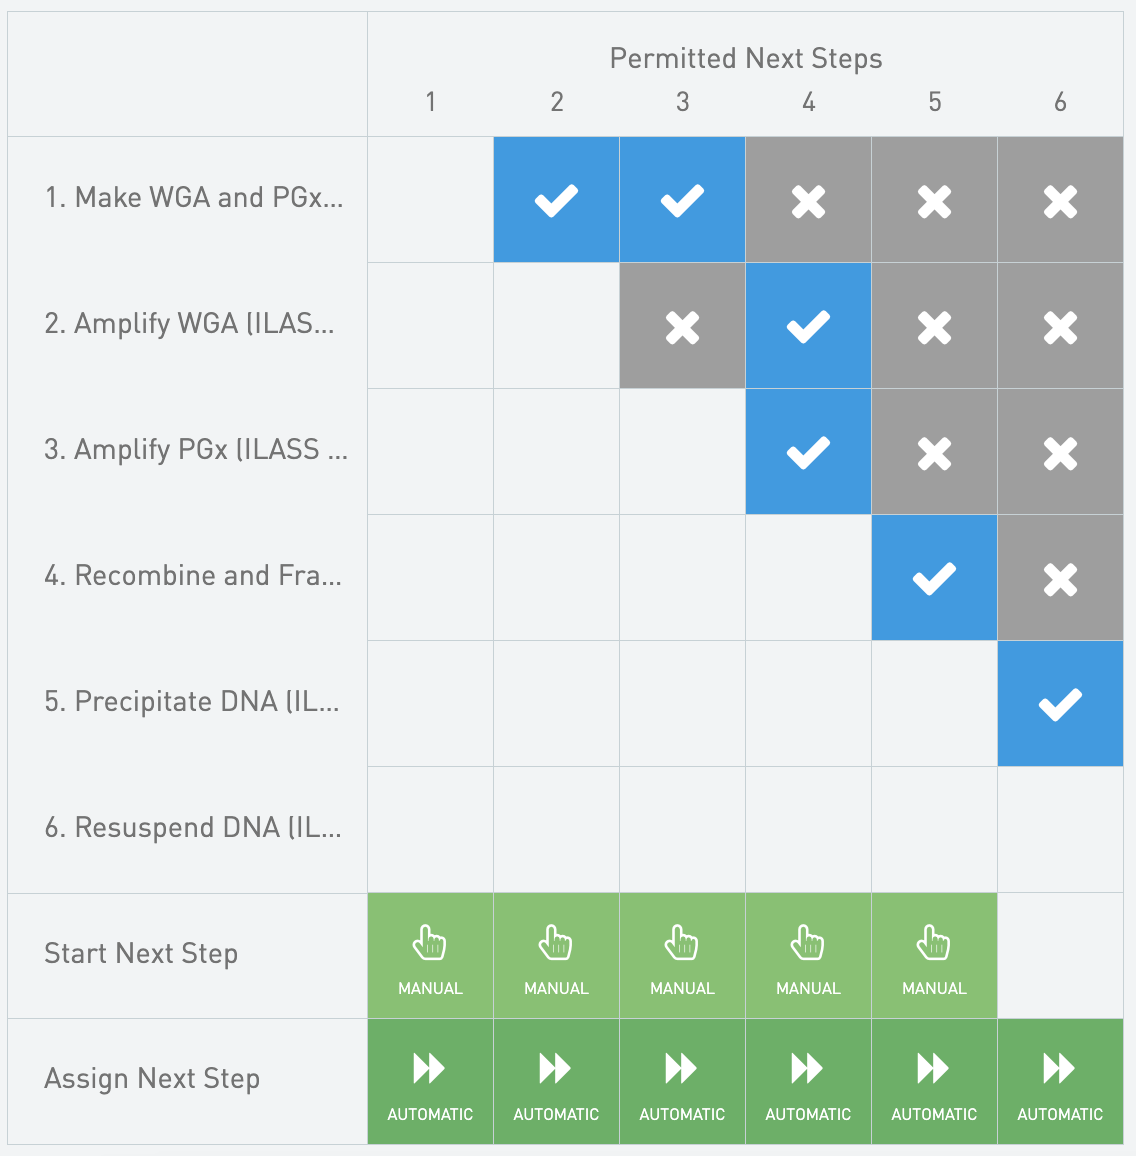Click Manual hand icon under column 5
The height and width of the screenshot is (1156, 1136).
(934, 942)
